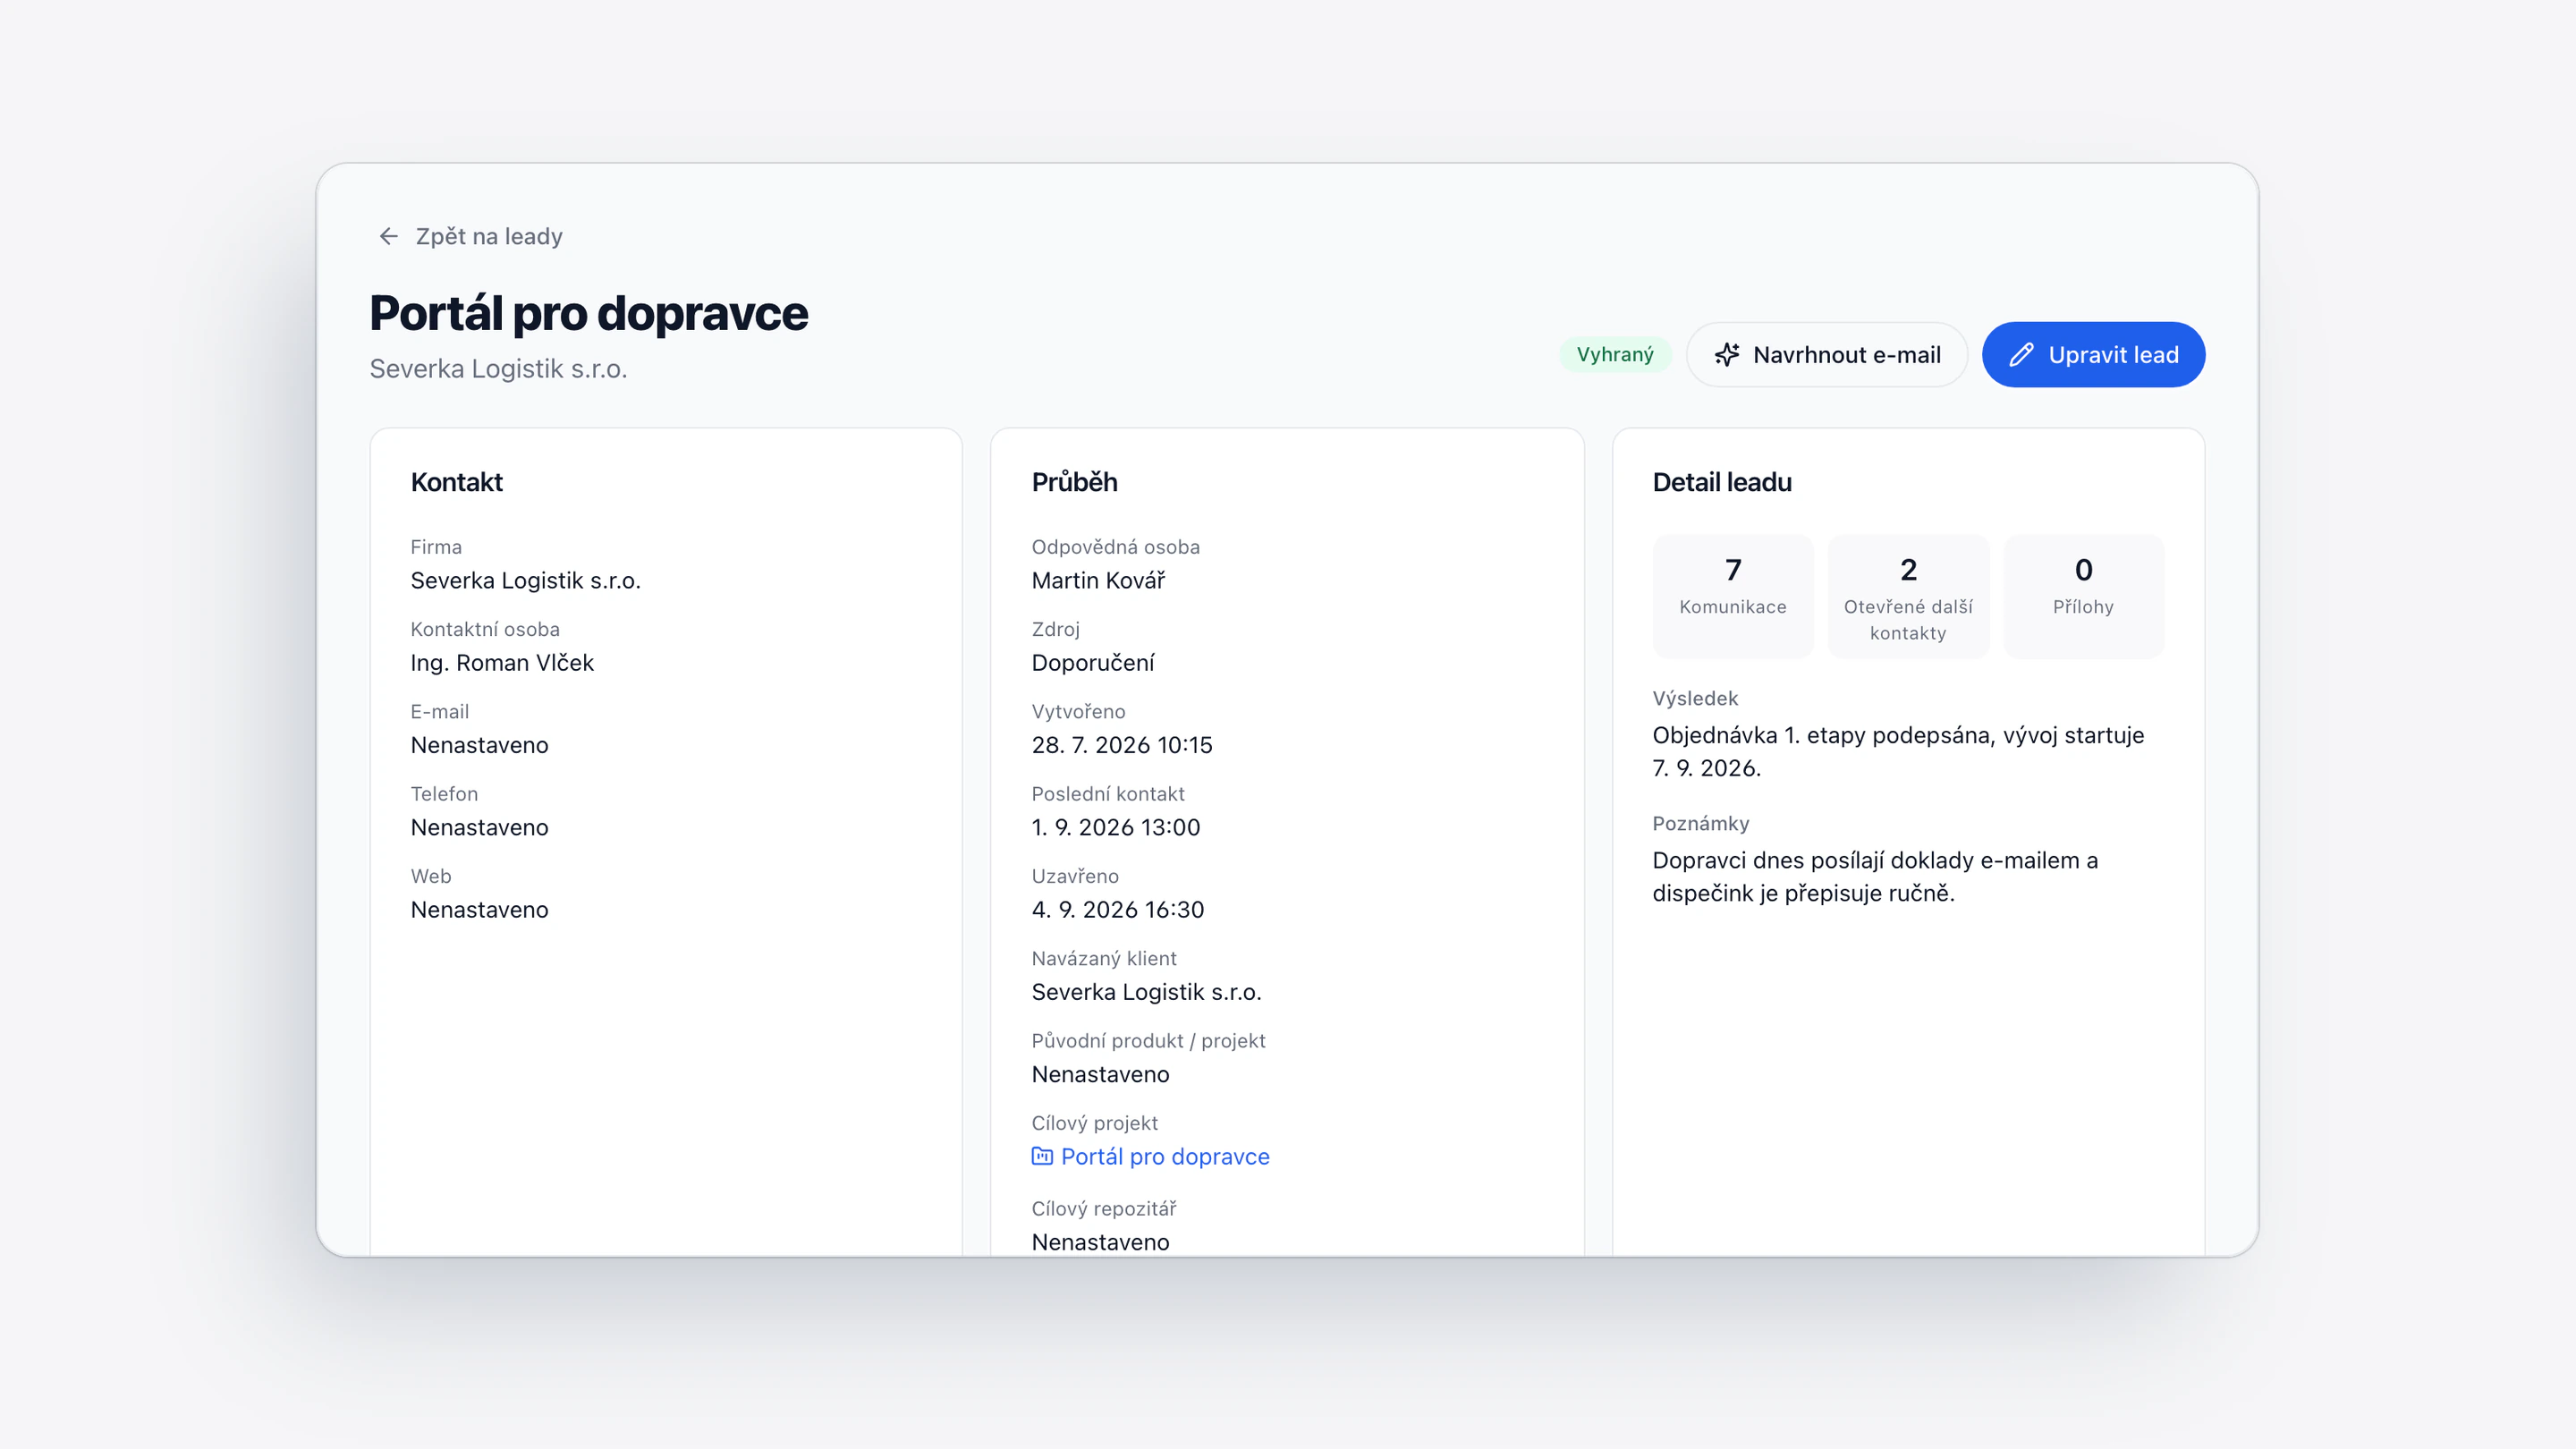Click the folder icon beside Portál pro dopravce link
Image resolution: width=2576 pixels, height=1449 pixels.
[x=1042, y=1156]
